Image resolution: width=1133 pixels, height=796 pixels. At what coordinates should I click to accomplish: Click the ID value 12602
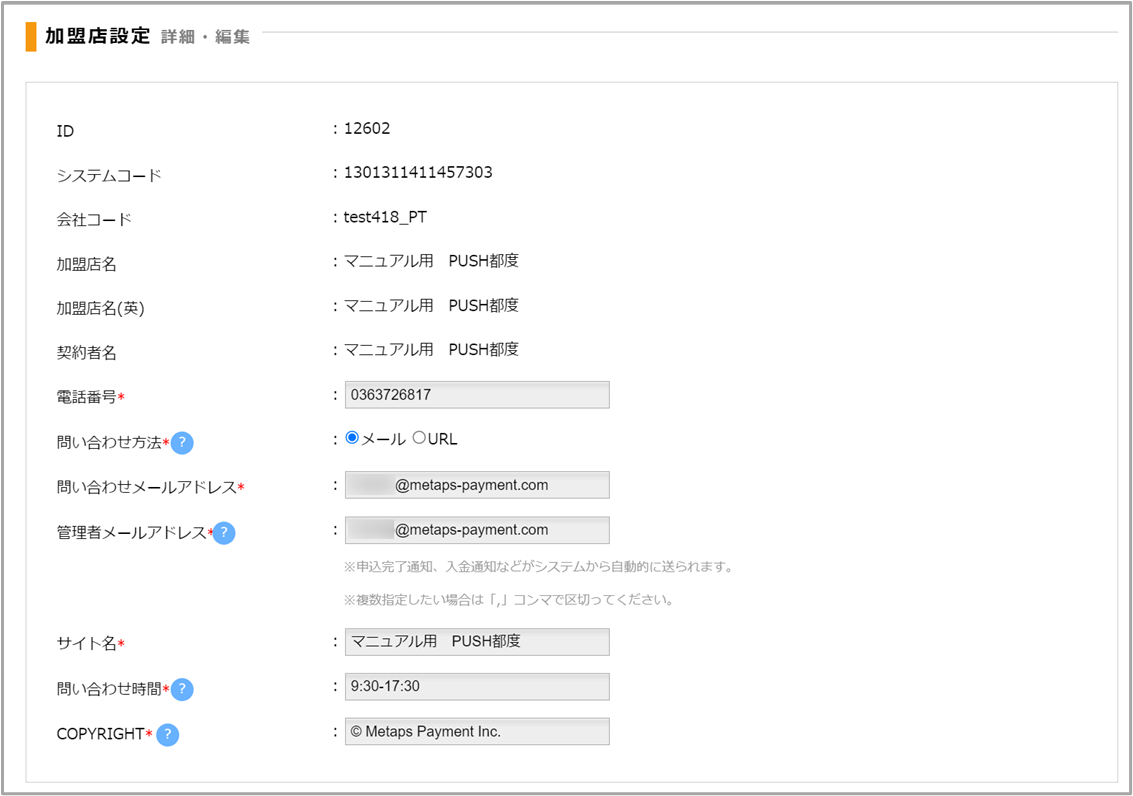pyautogui.click(x=366, y=129)
